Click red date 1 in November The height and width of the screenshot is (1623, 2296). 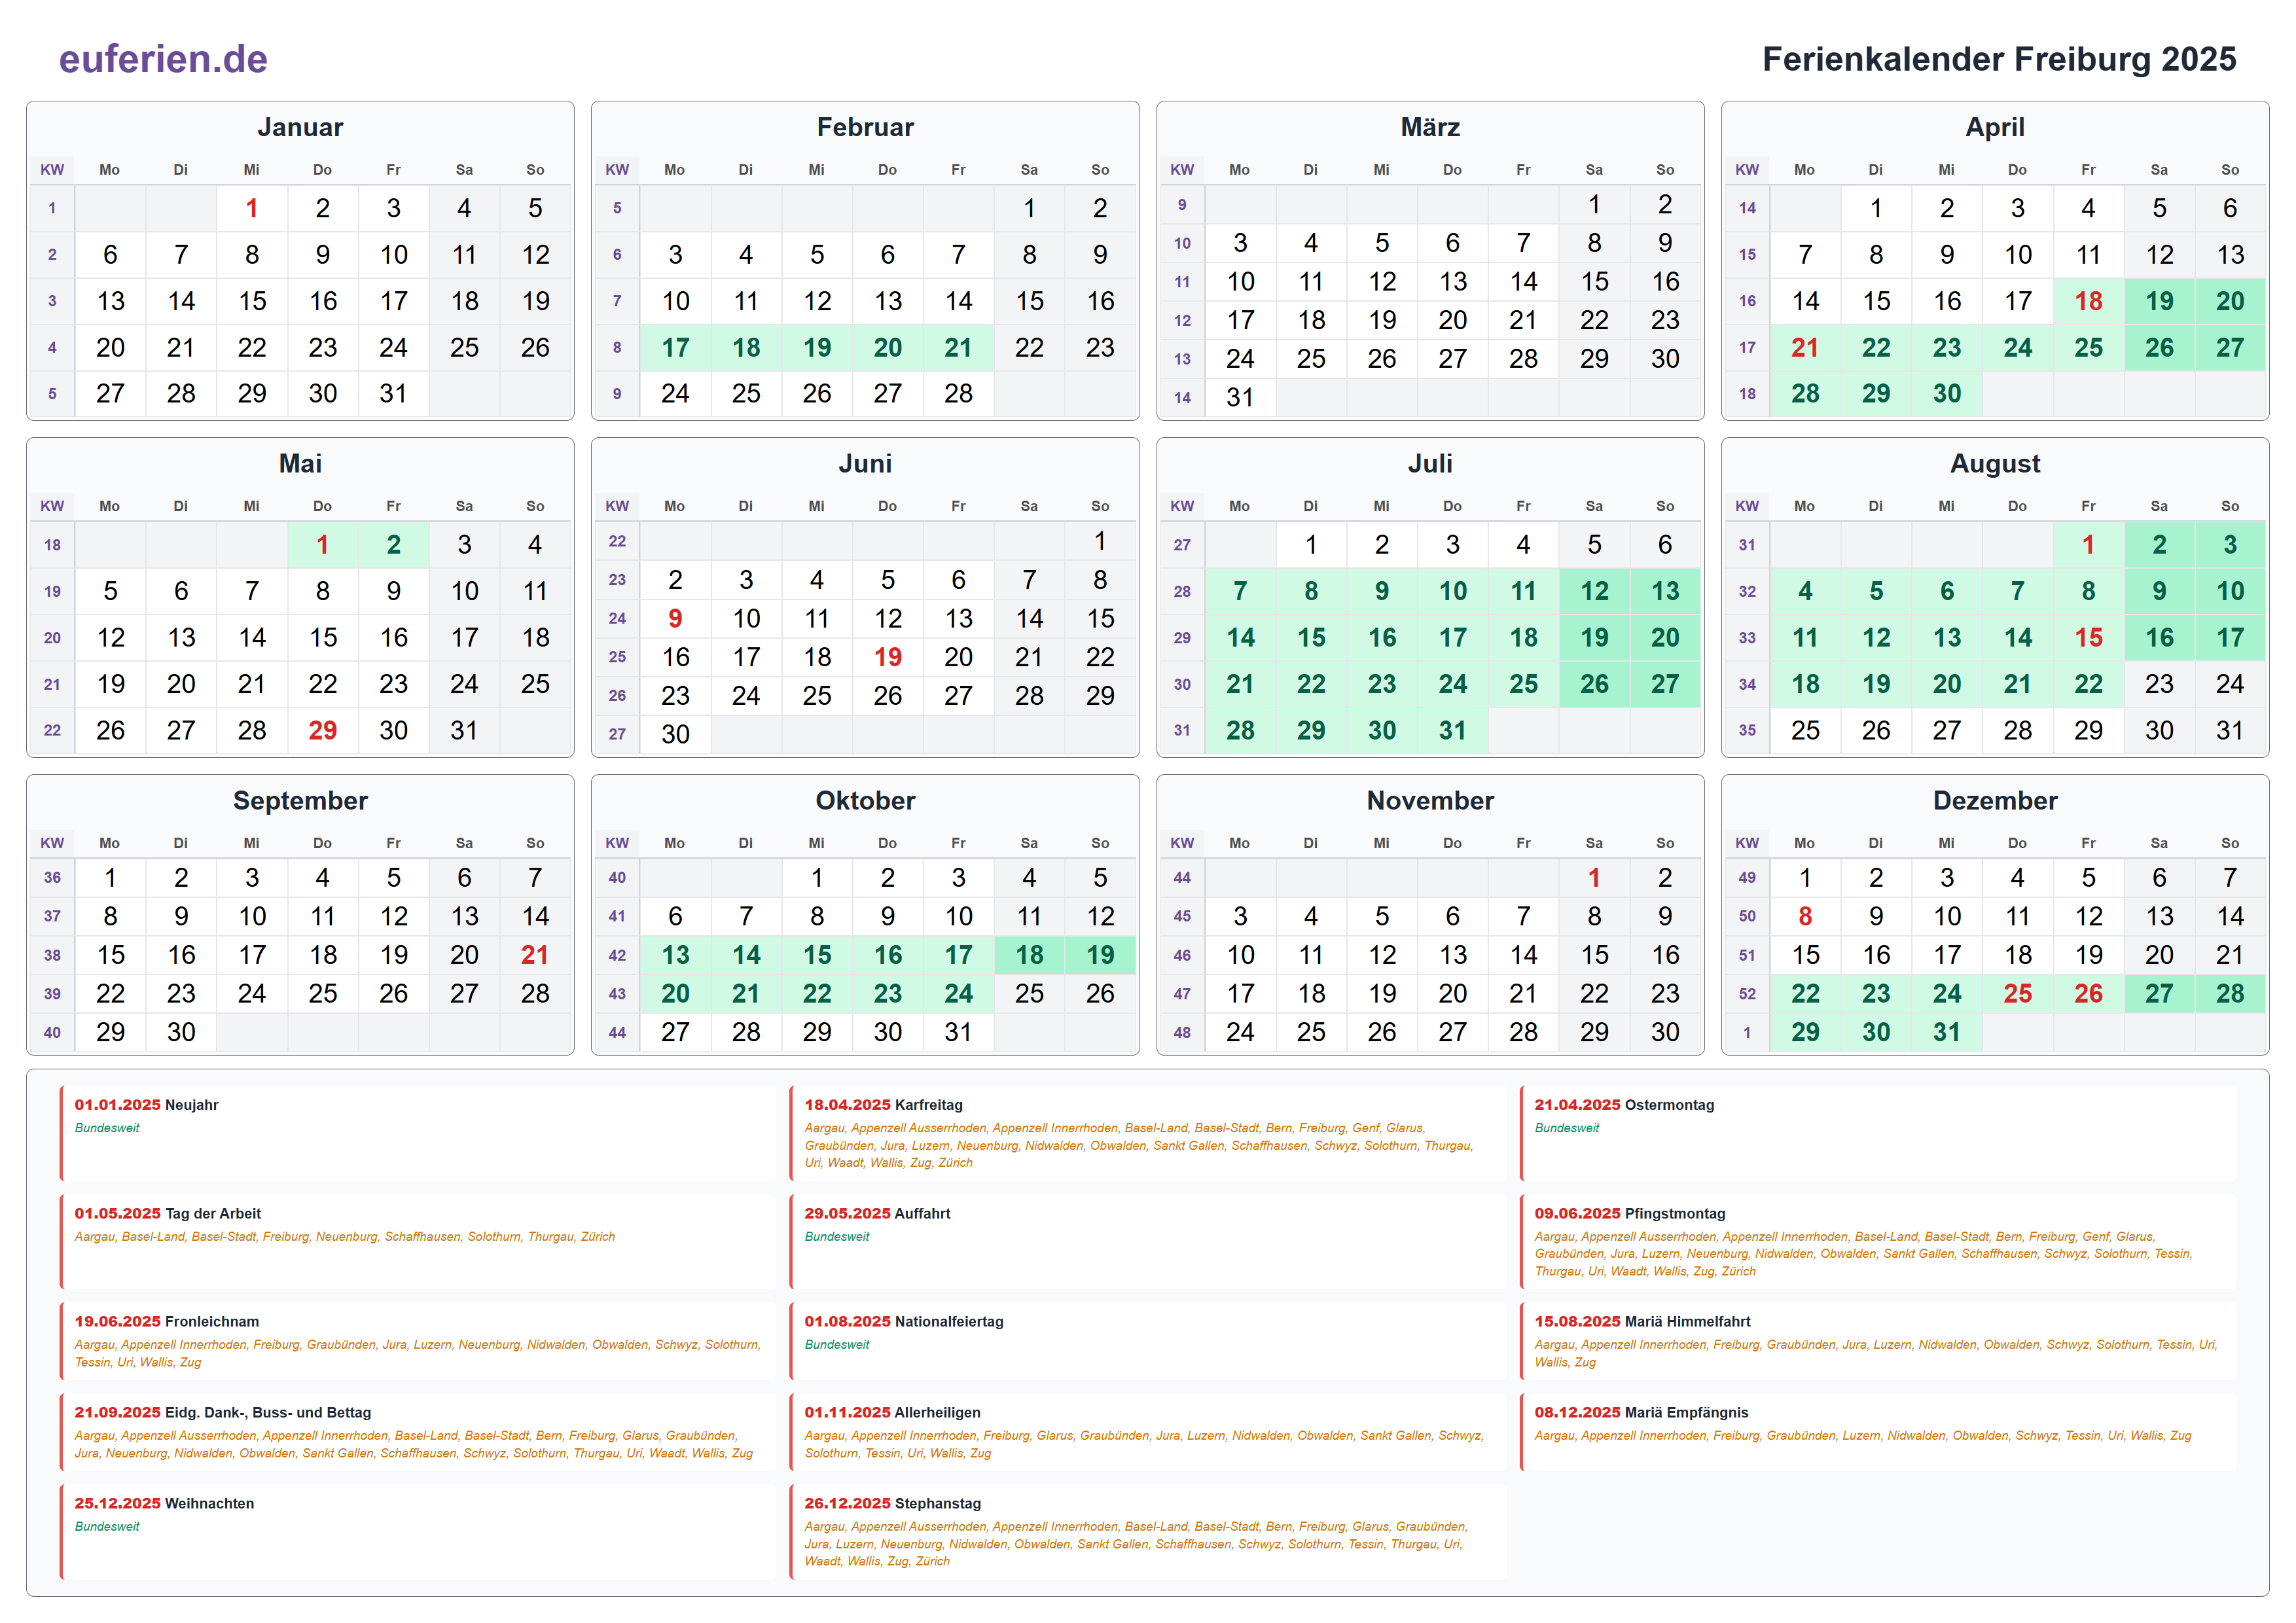(1594, 877)
